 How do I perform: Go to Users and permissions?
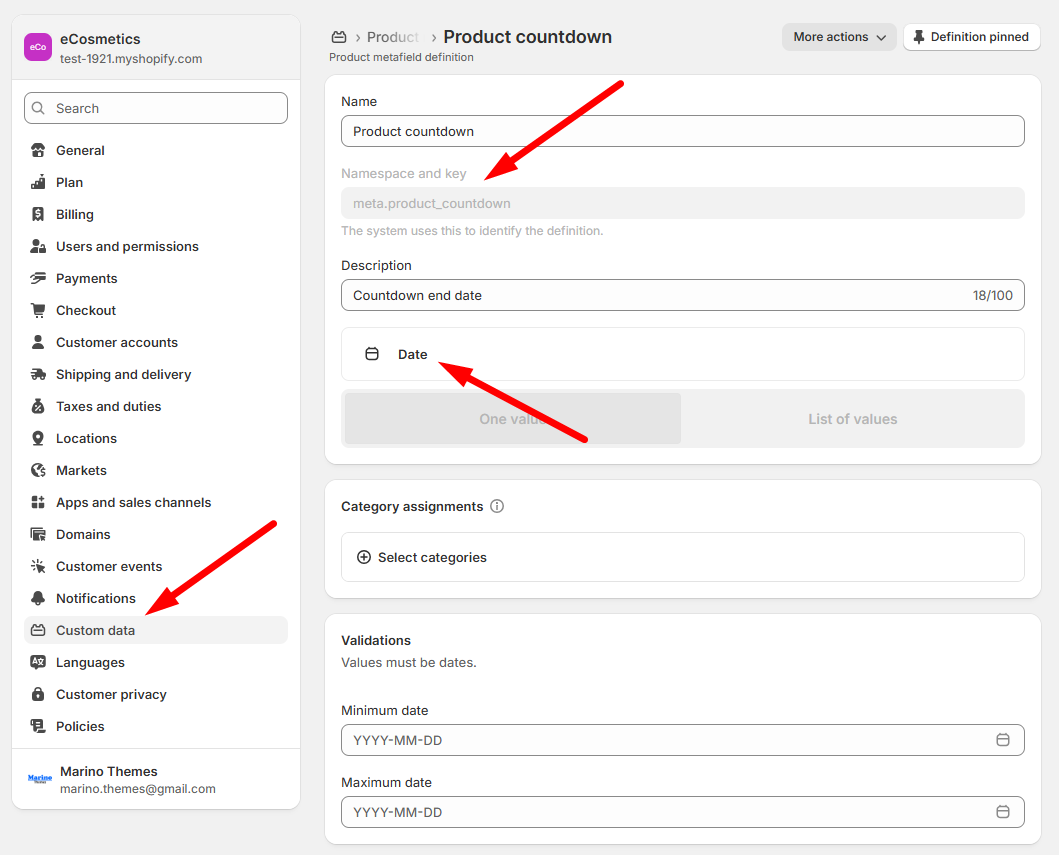(156, 247)
